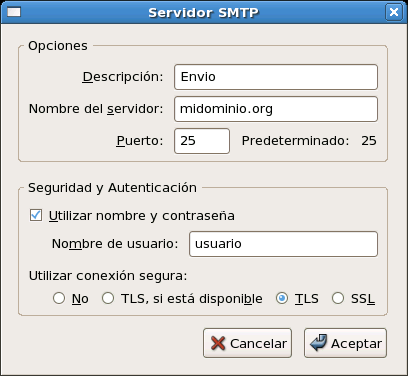Confirm settings with the Aceptar button
Screen dimensions: 408x376
tap(345, 343)
